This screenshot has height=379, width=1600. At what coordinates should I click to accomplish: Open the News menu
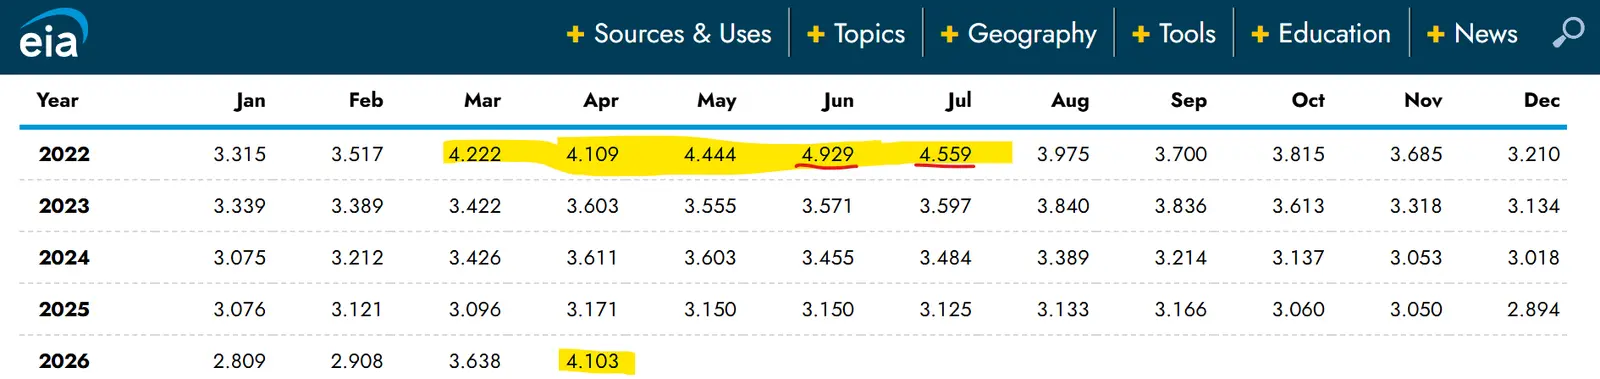1472,34
